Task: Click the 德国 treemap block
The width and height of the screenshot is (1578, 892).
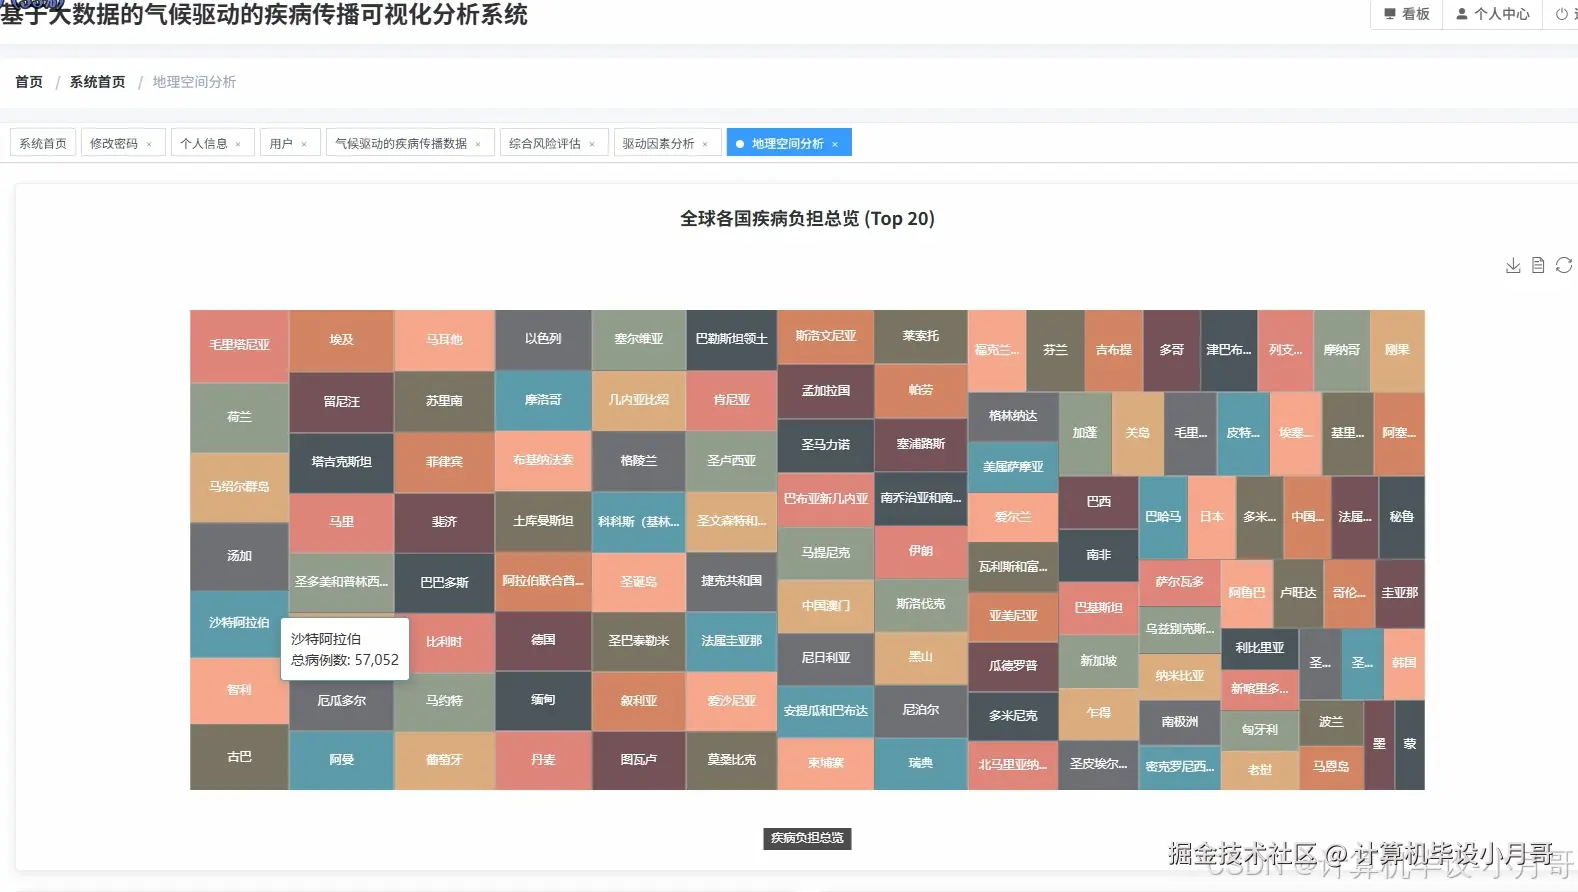Action: pyautogui.click(x=543, y=640)
